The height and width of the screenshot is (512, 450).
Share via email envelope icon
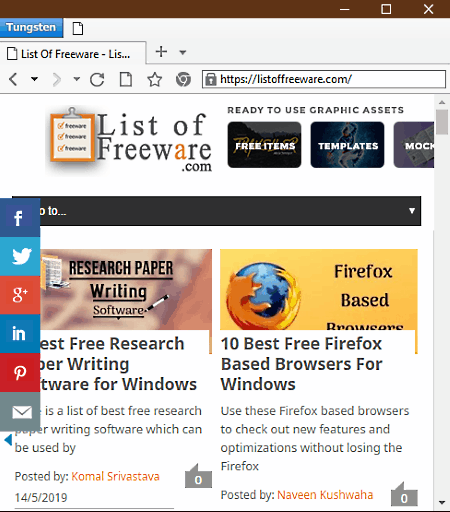point(19,411)
